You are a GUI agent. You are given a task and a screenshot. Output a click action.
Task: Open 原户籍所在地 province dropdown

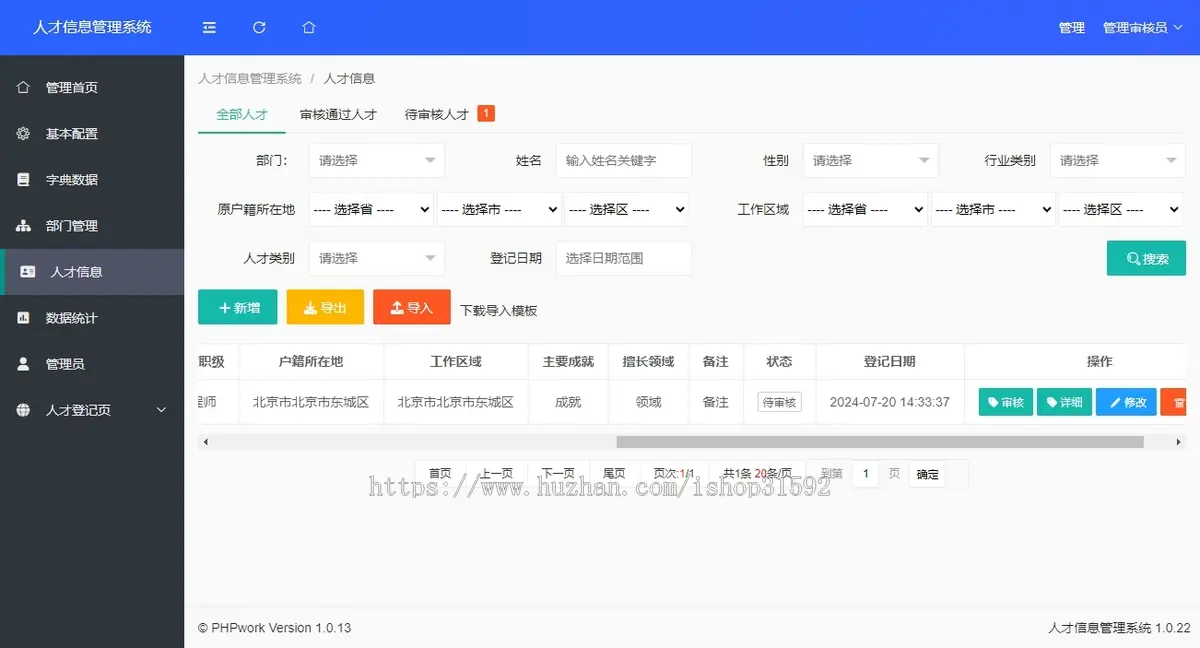(372, 209)
